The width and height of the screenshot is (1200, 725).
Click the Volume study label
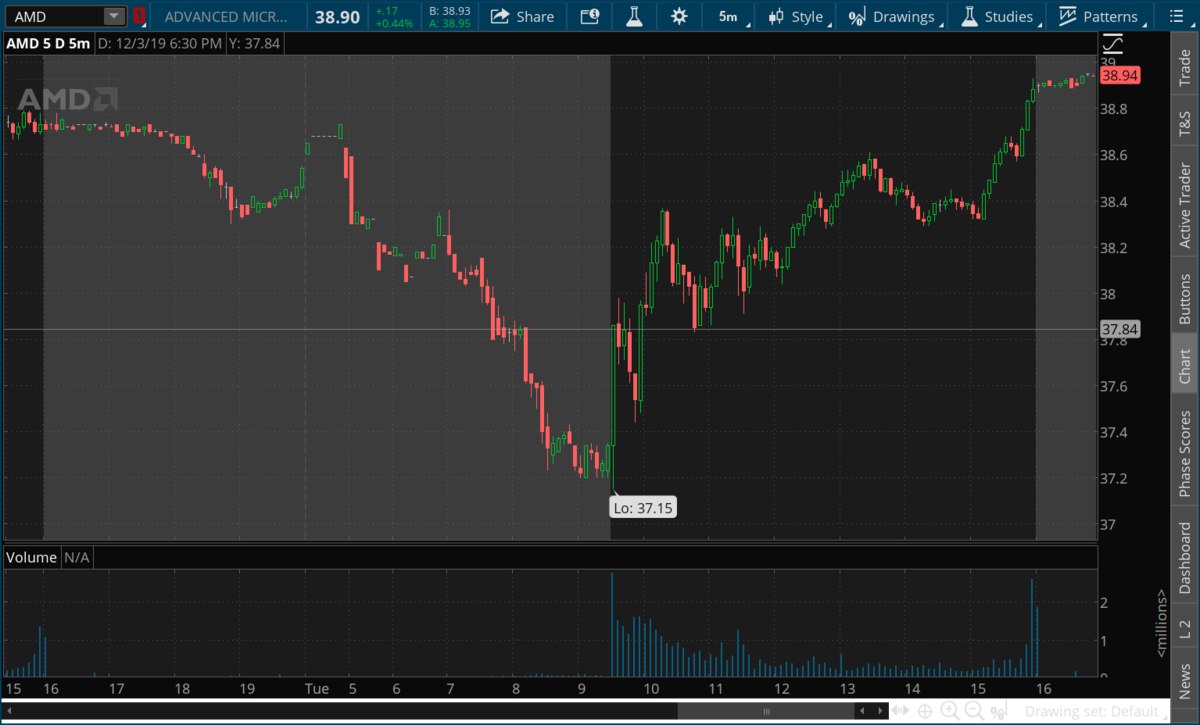pos(32,557)
